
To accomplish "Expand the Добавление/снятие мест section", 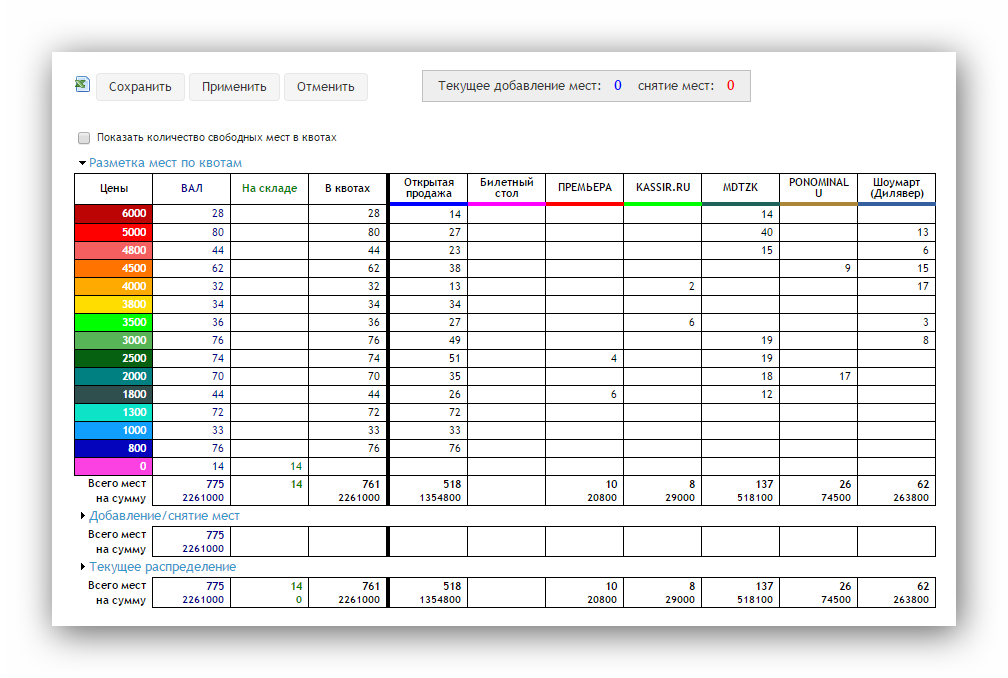I will pos(83,516).
